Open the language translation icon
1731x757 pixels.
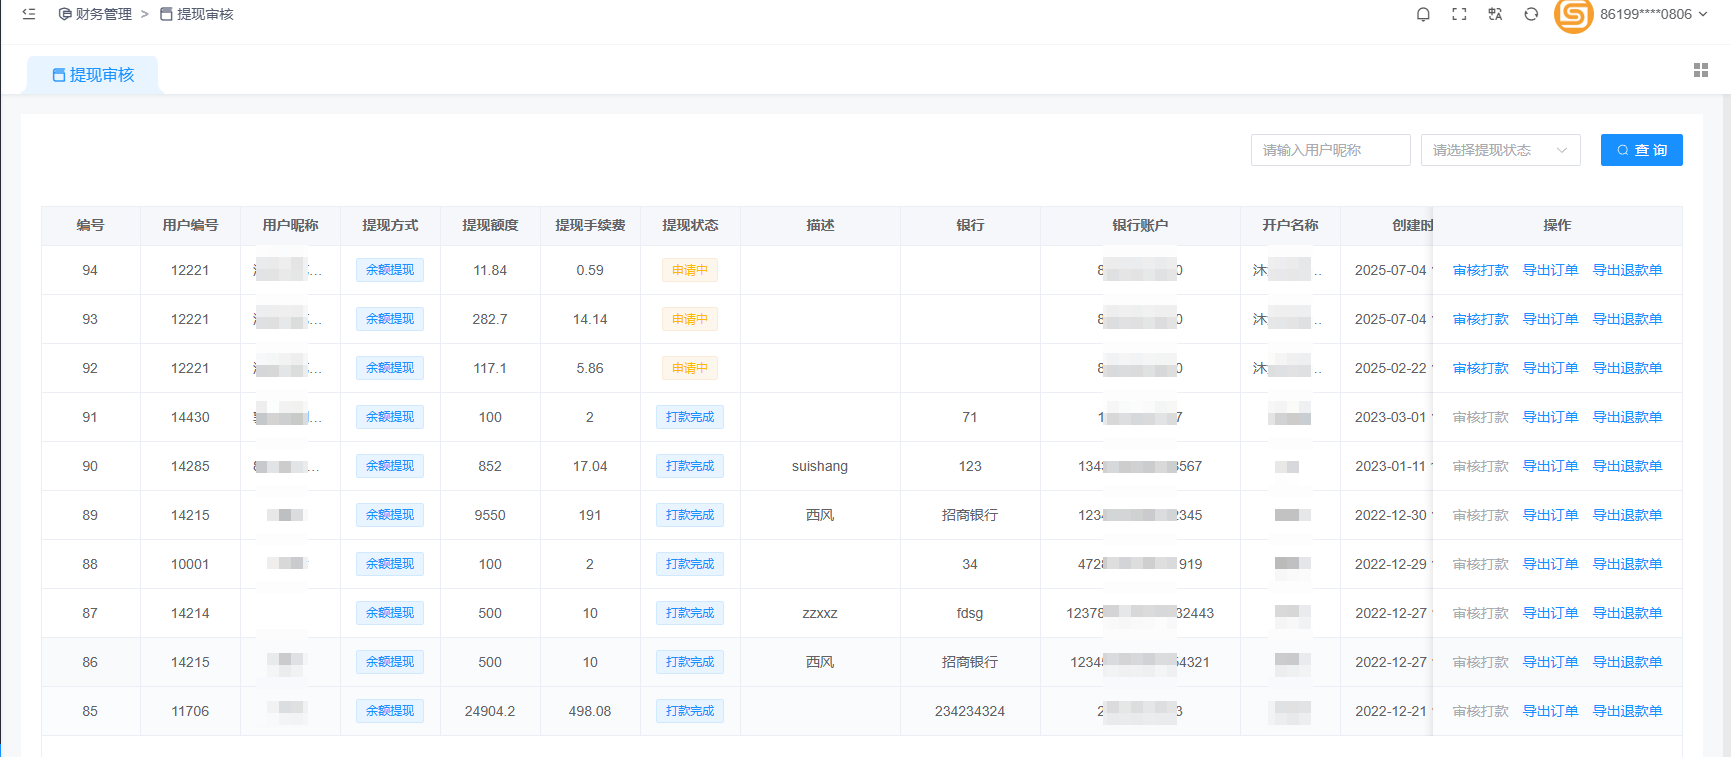pyautogui.click(x=1495, y=14)
